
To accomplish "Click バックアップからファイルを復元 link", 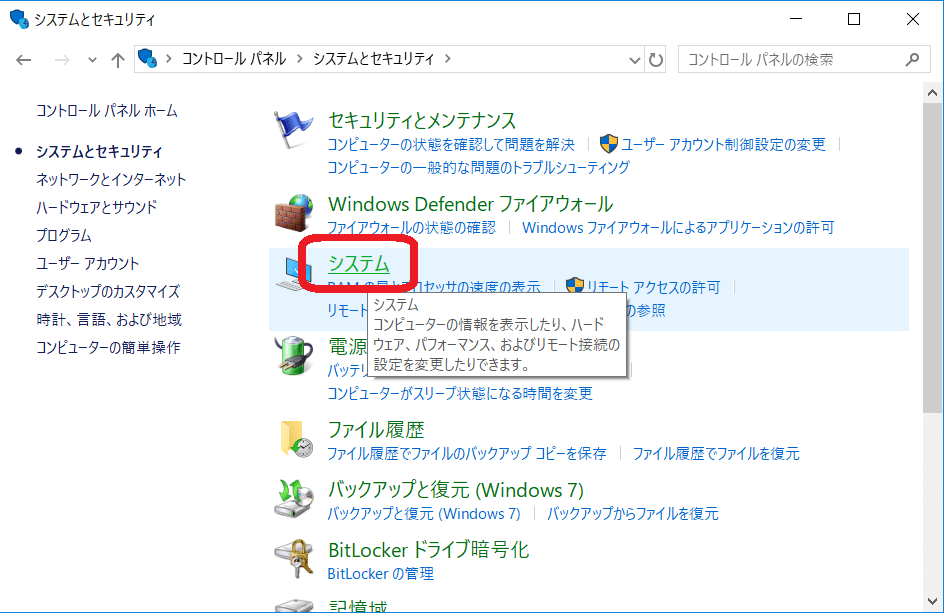I will pyautogui.click(x=633, y=514).
